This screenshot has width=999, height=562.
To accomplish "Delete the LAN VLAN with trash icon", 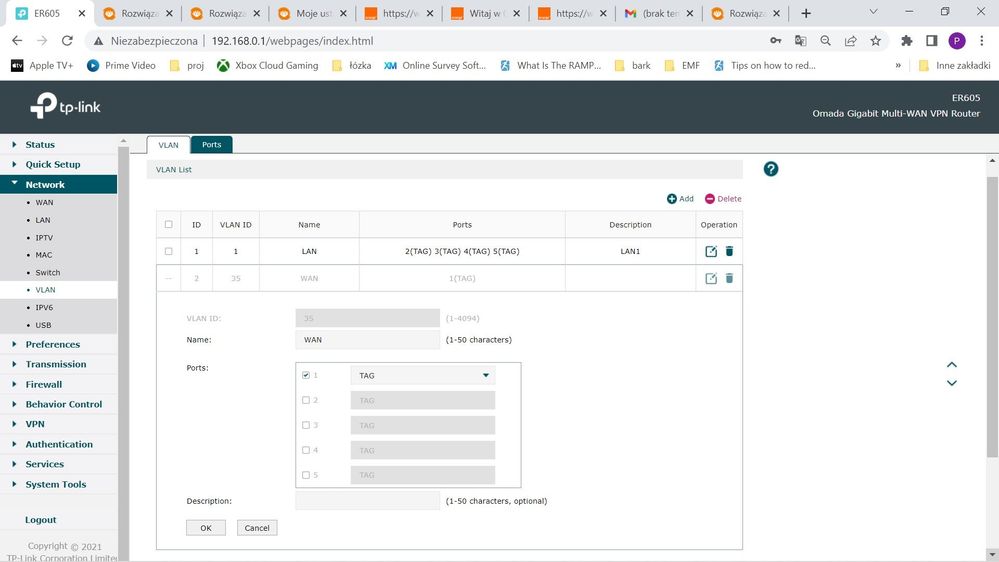I will coord(729,252).
